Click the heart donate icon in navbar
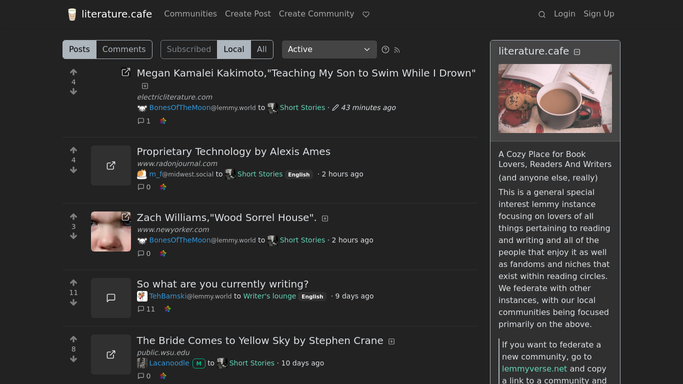Screen dimensions: 683x384 pos(366,14)
